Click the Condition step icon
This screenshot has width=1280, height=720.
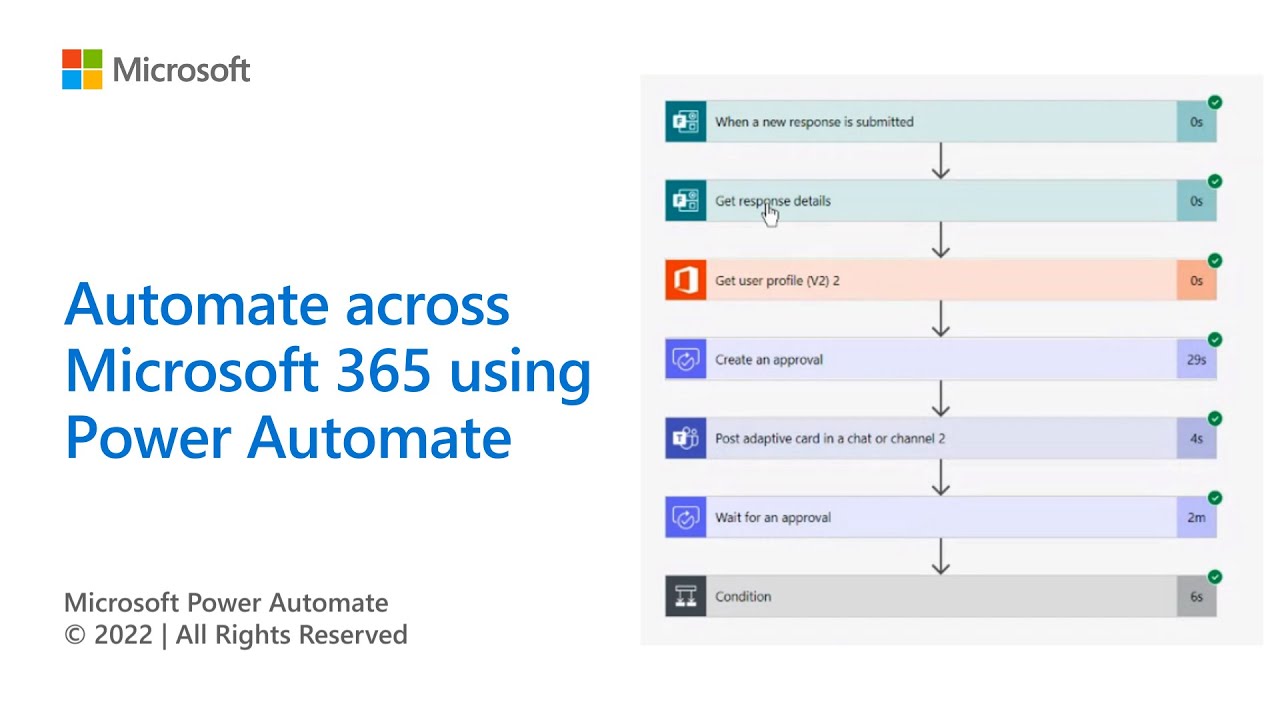(x=686, y=596)
